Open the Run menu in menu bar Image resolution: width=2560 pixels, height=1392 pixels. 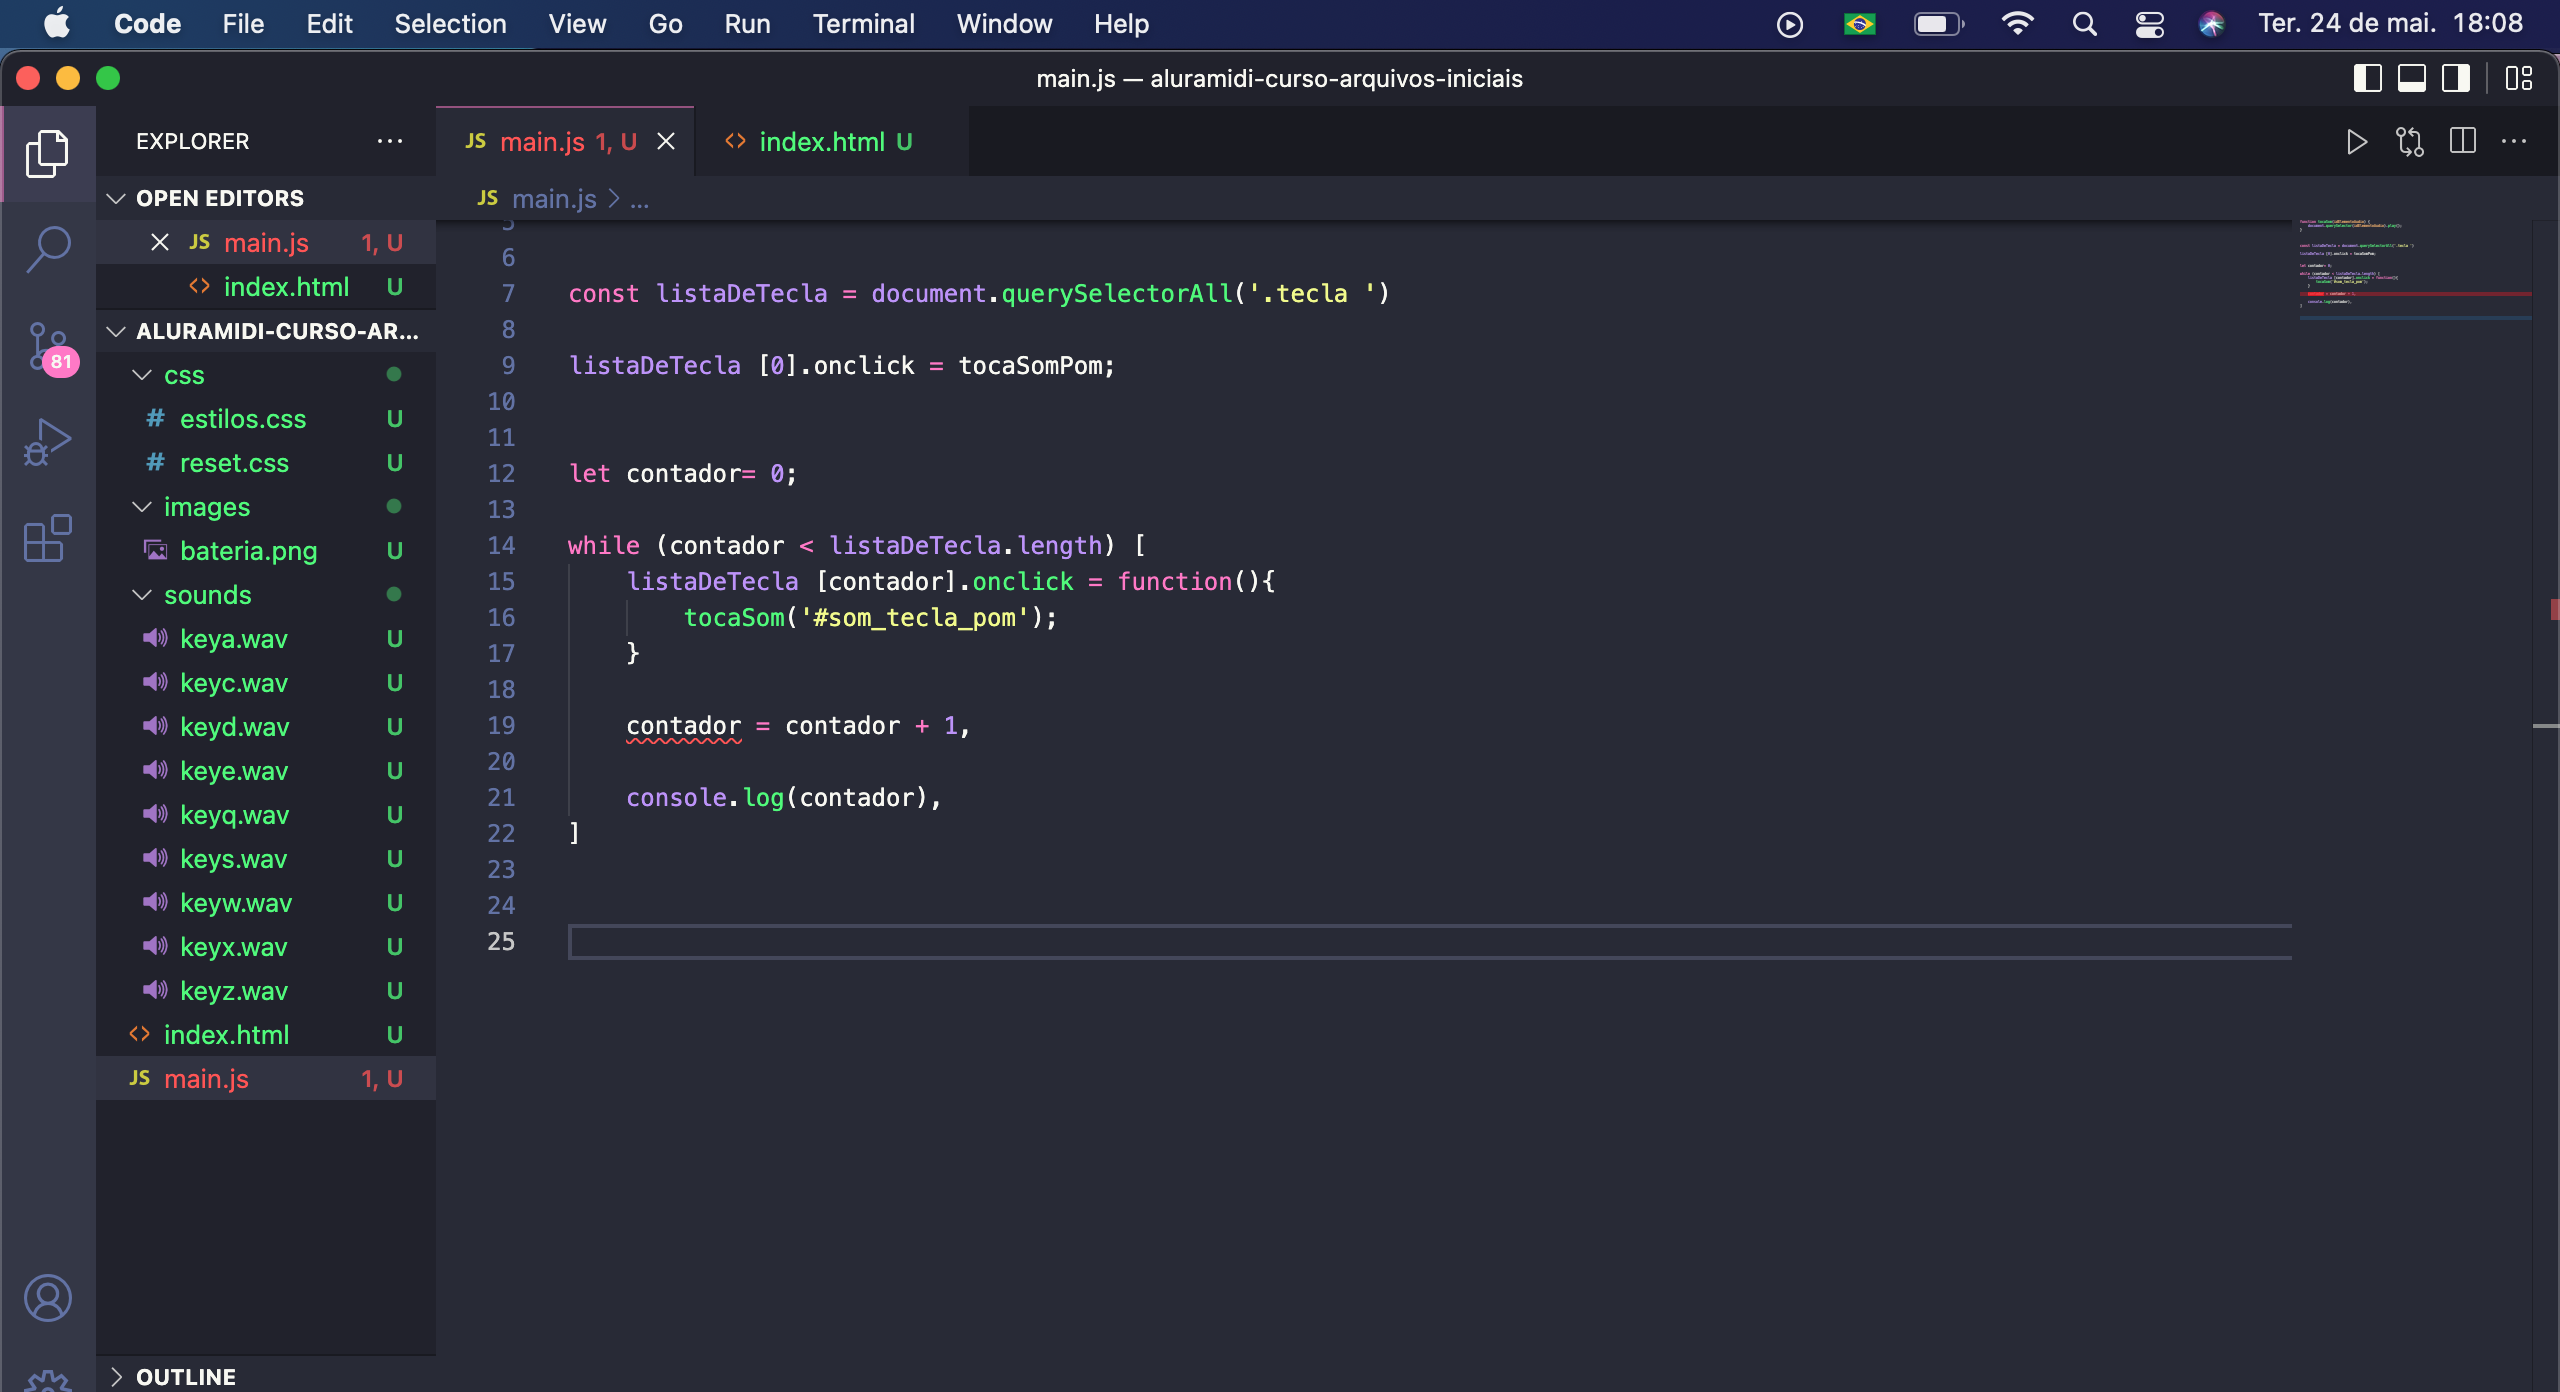click(747, 22)
